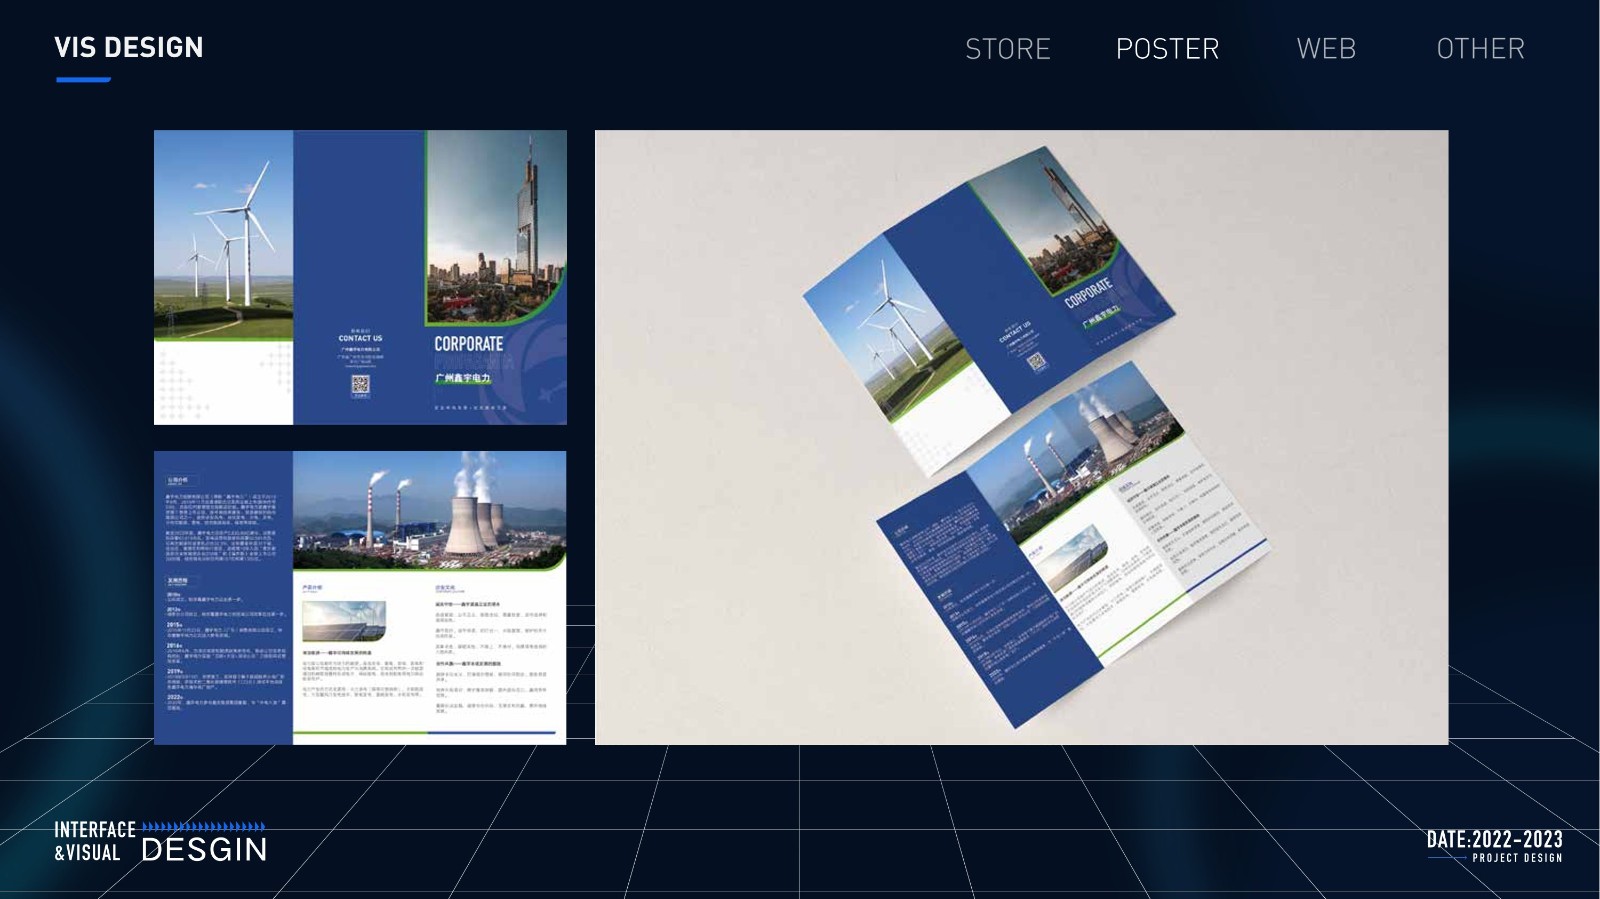This screenshot has height=899, width=1600.
Task: Click the CORPORATE heading on the flat brochure cover
Action: [468, 344]
